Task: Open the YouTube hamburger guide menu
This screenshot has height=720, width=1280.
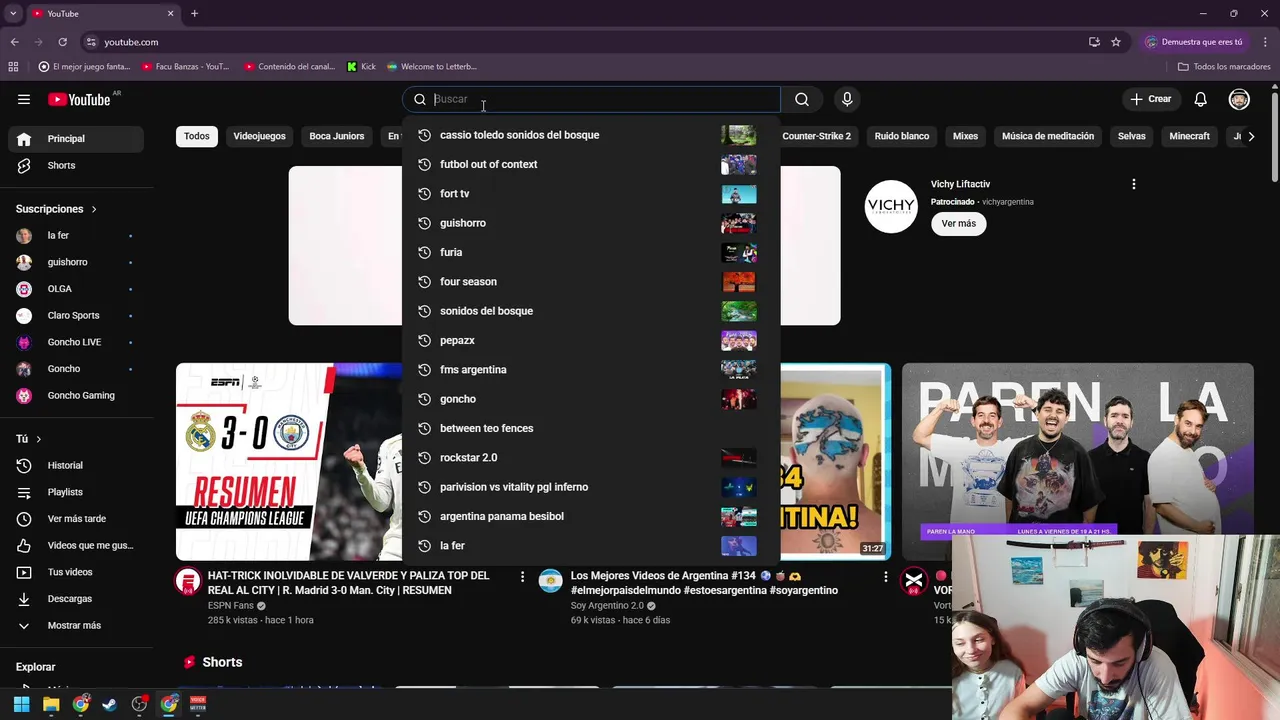Action: point(24,99)
